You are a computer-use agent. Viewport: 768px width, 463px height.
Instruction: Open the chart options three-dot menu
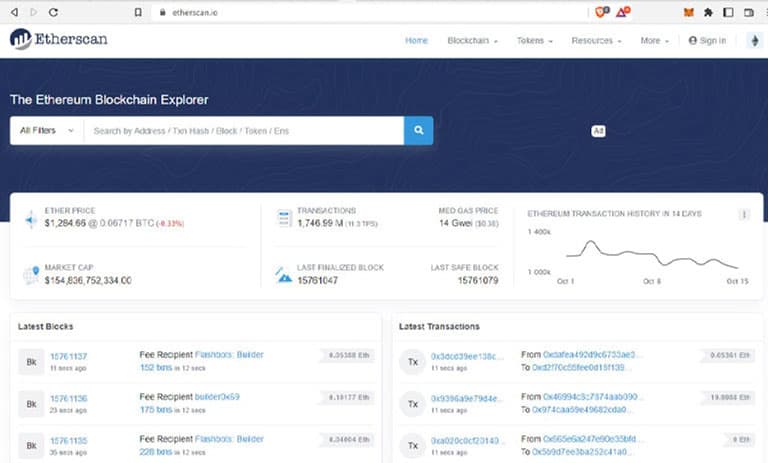click(x=744, y=214)
